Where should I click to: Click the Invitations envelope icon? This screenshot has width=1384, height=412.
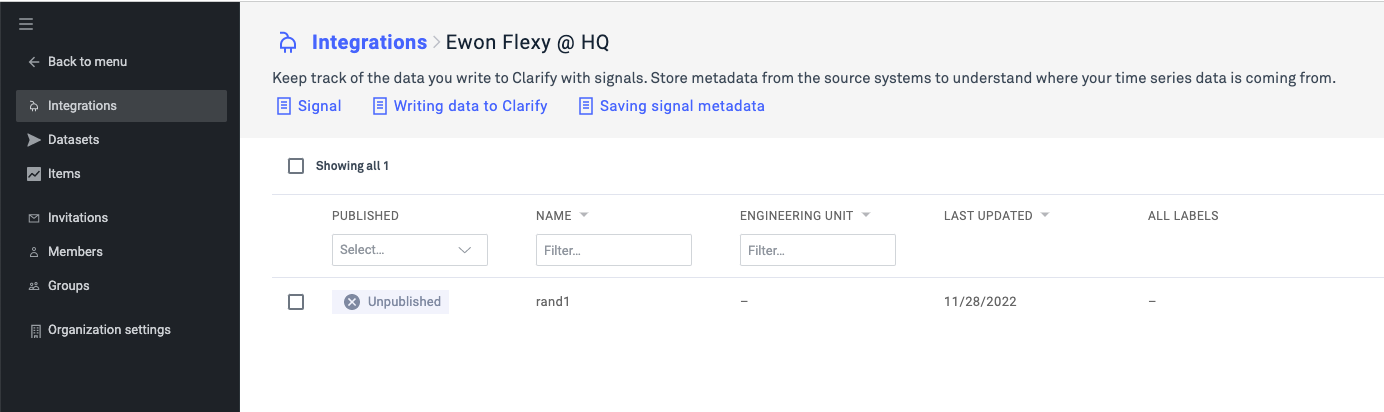pyautogui.click(x=34, y=218)
